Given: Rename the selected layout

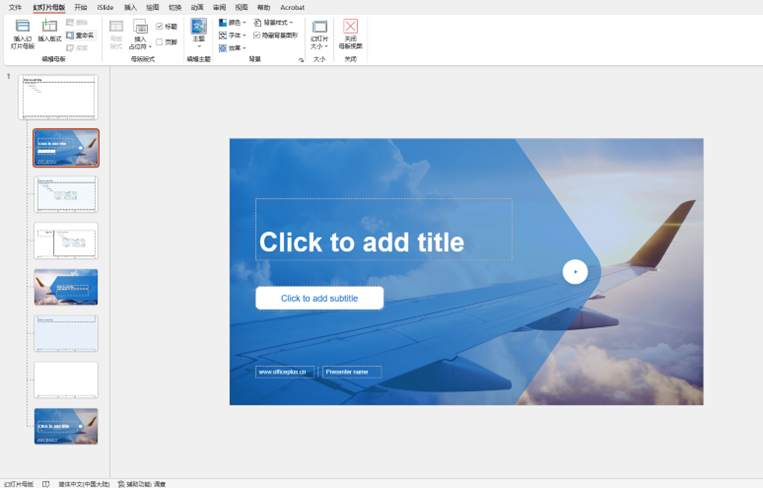Looking at the screenshot, I should [80, 35].
